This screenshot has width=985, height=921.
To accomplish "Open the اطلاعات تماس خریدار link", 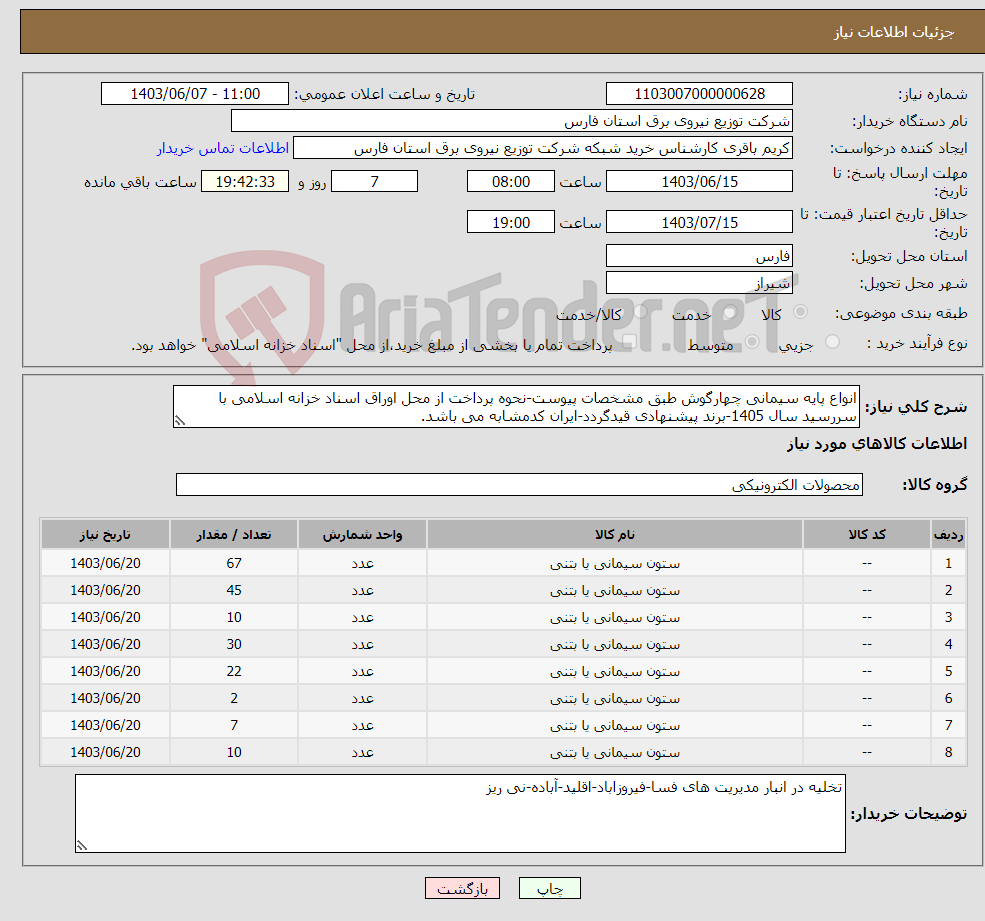I will click(223, 148).
